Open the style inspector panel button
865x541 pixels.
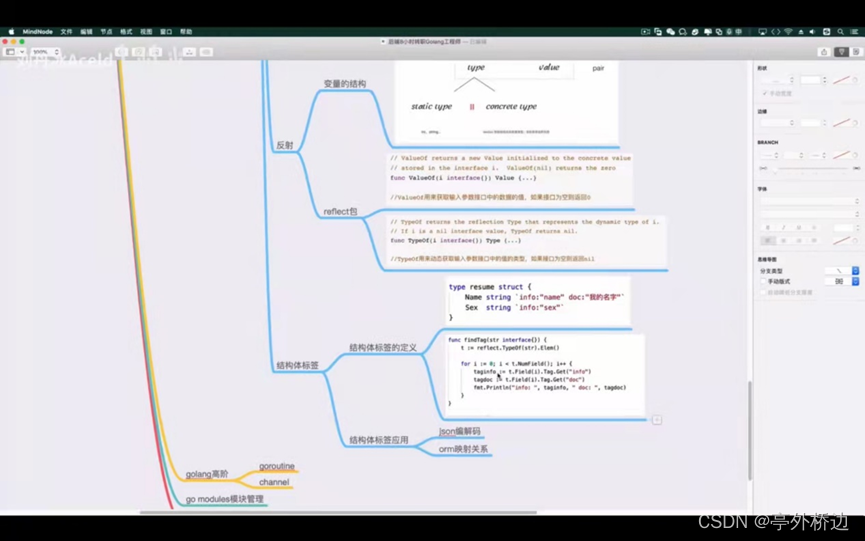tap(841, 52)
